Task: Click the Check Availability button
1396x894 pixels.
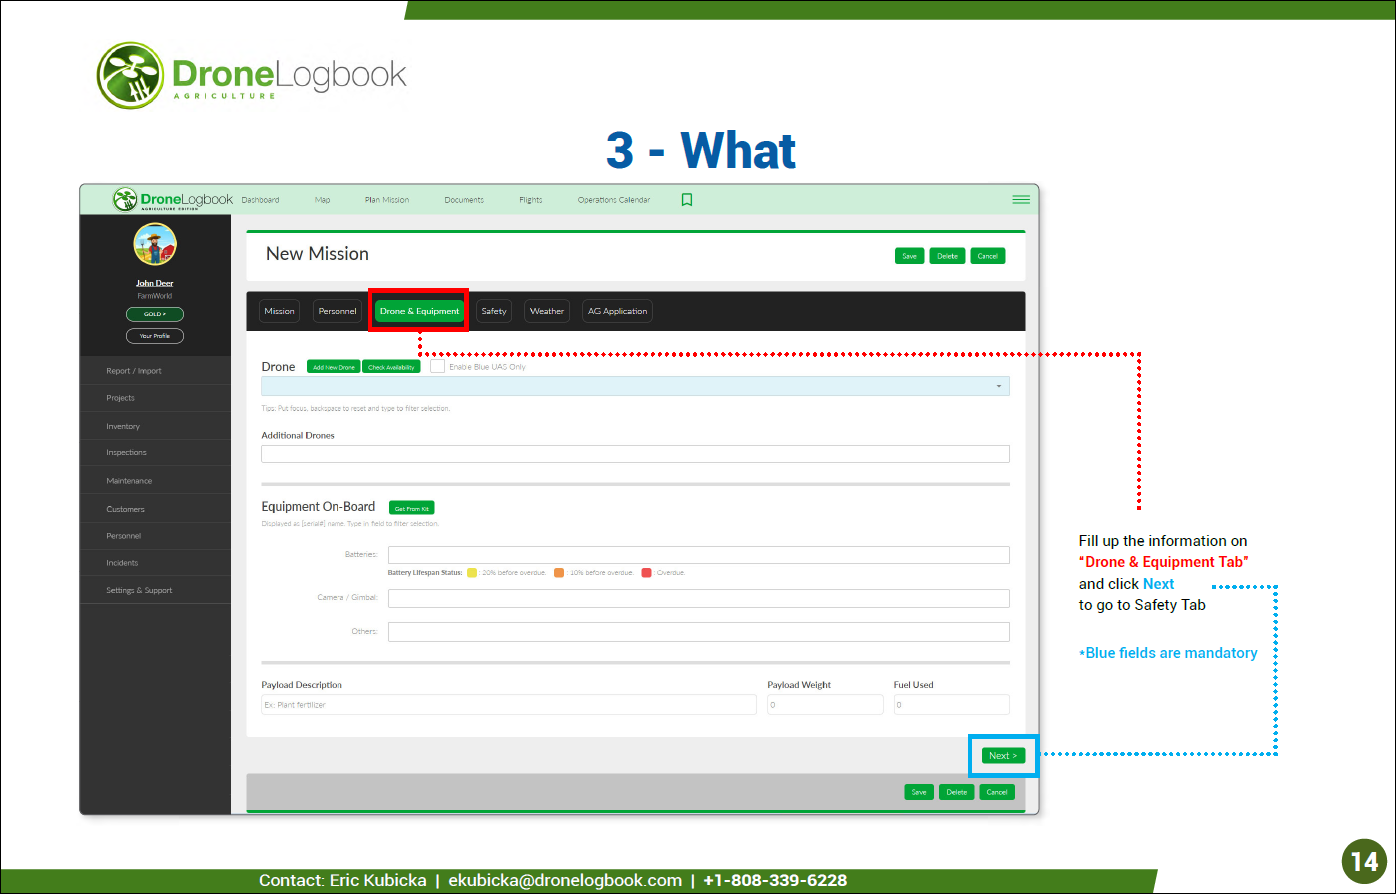Action: tap(391, 367)
